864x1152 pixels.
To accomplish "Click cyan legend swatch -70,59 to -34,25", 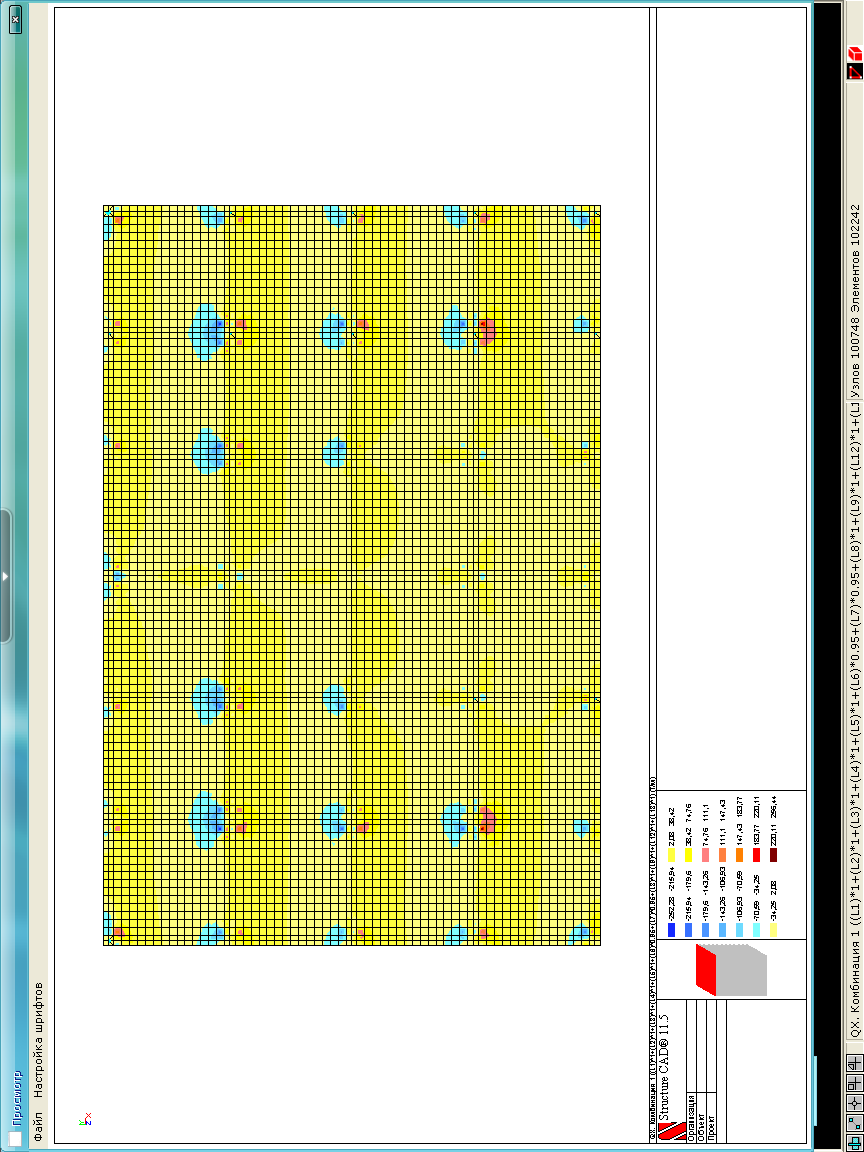I will tap(756, 929).
